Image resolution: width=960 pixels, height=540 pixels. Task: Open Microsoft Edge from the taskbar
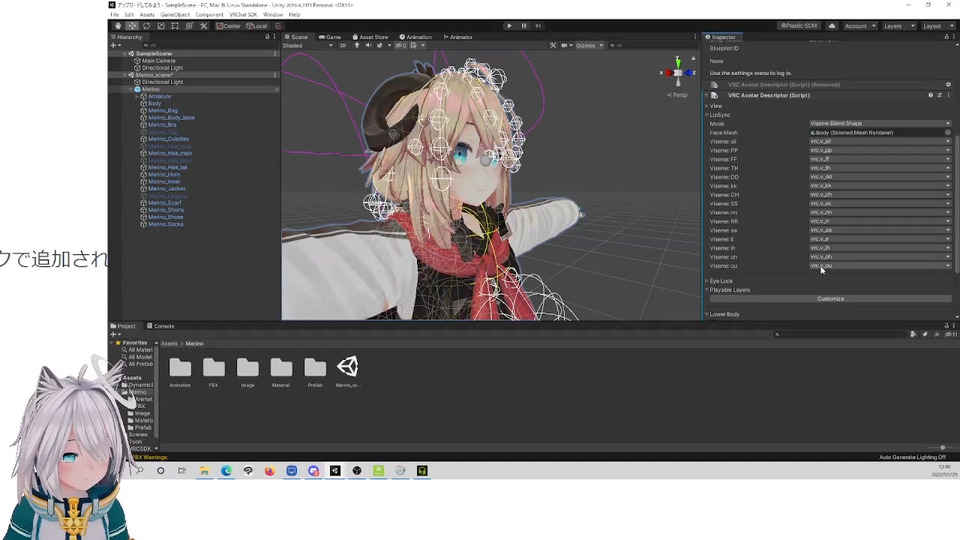pos(227,471)
